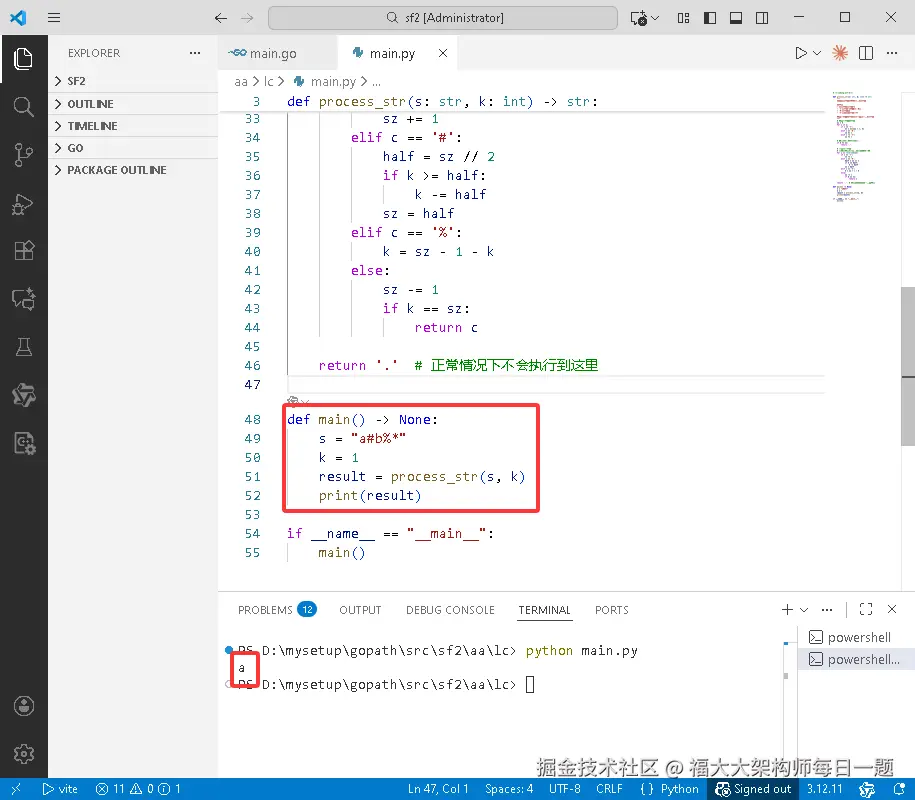Run Python file with the play button
Image resolution: width=915 pixels, height=800 pixels.
pyautogui.click(x=801, y=53)
